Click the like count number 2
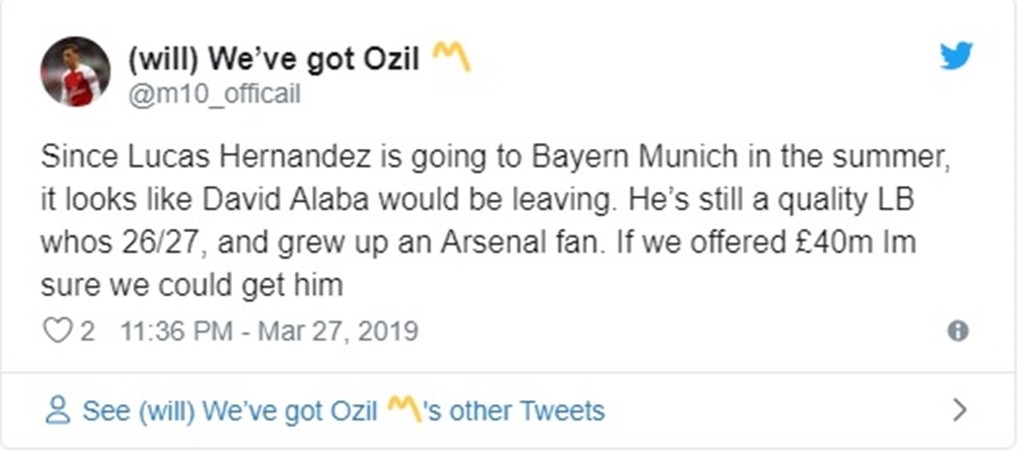 point(87,331)
